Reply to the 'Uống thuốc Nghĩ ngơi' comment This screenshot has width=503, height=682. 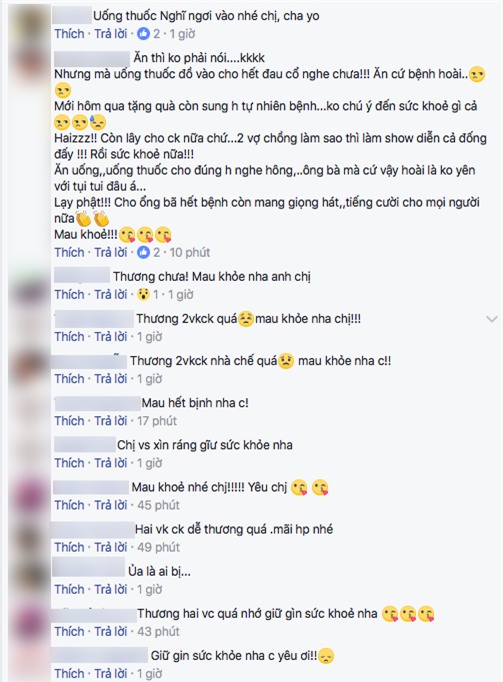[x=111, y=34]
